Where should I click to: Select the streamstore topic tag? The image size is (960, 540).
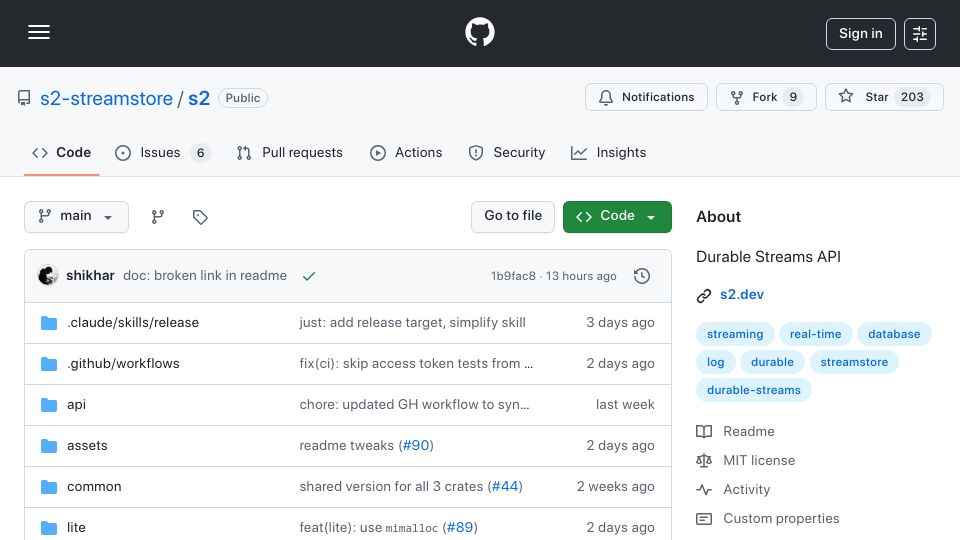click(854, 362)
